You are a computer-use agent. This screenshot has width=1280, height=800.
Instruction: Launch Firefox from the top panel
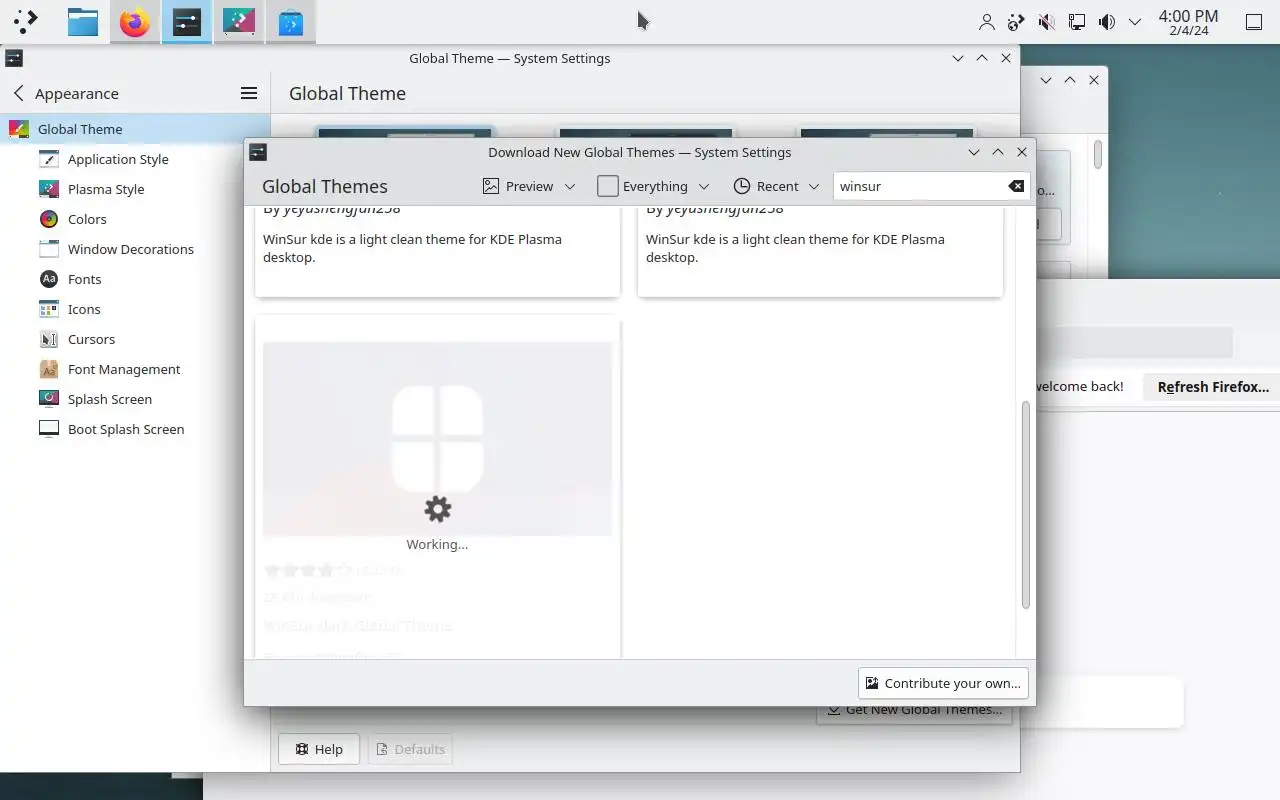(135, 21)
